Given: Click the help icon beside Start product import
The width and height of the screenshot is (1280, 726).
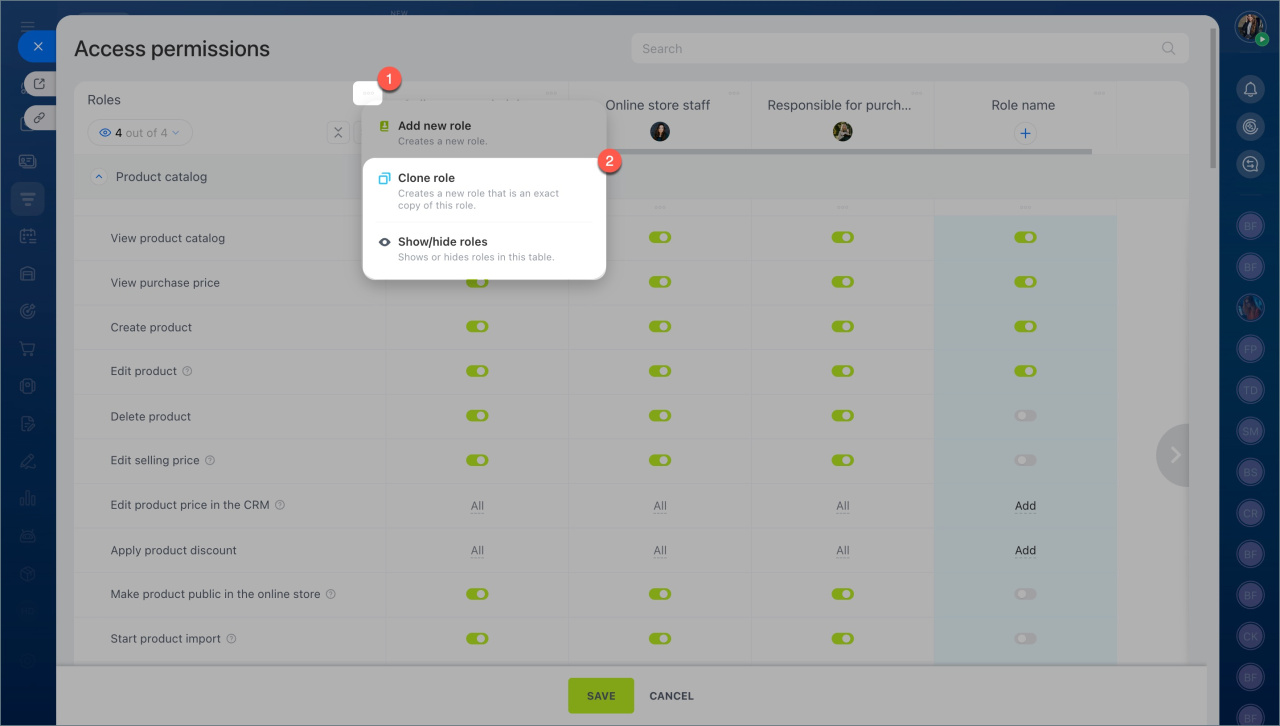Looking at the screenshot, I should [x=231, y=639].
